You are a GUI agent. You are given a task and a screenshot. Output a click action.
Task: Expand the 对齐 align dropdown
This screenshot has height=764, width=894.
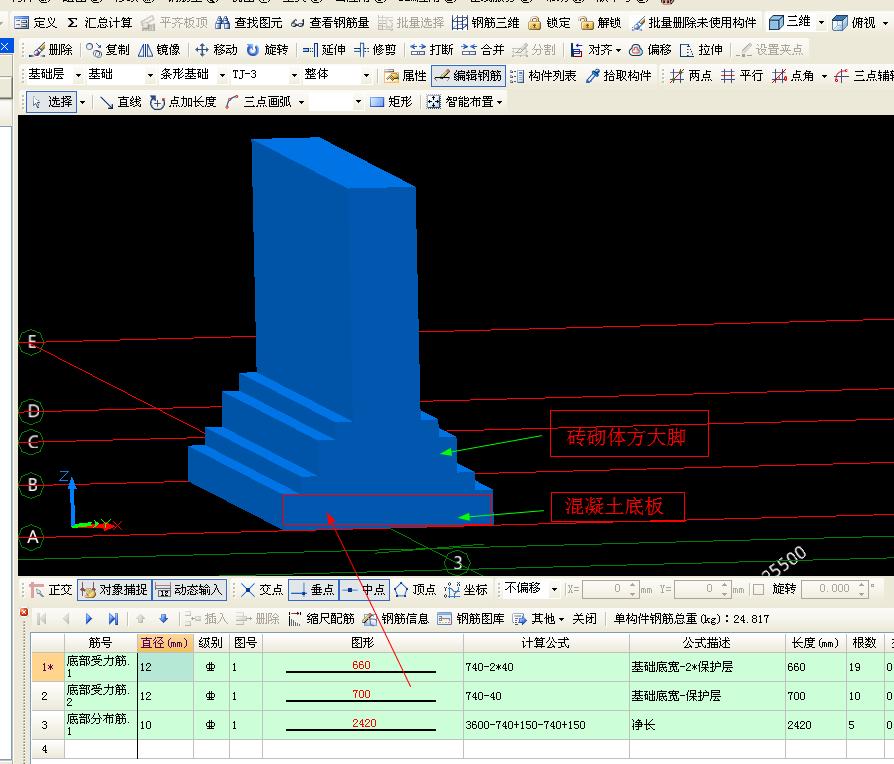(619, 50)
